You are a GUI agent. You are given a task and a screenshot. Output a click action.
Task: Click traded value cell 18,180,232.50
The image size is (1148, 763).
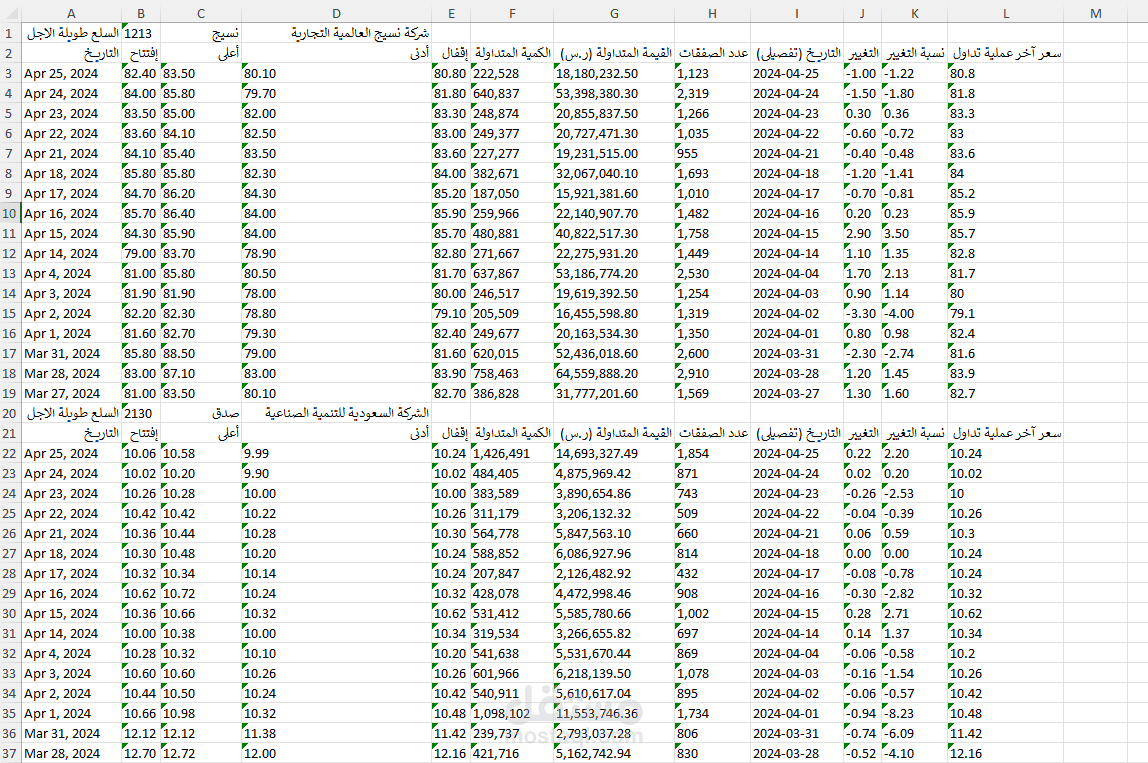tap(614, 74)
